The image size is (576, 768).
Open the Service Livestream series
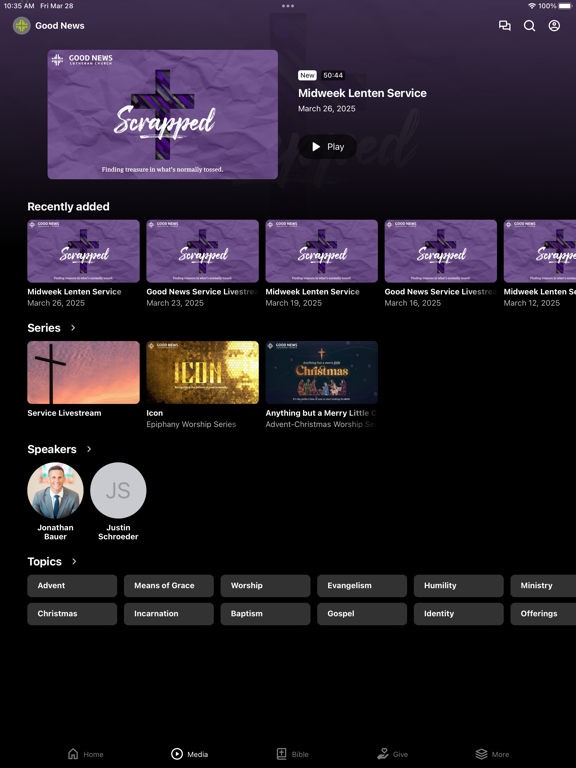click(83, 372)
